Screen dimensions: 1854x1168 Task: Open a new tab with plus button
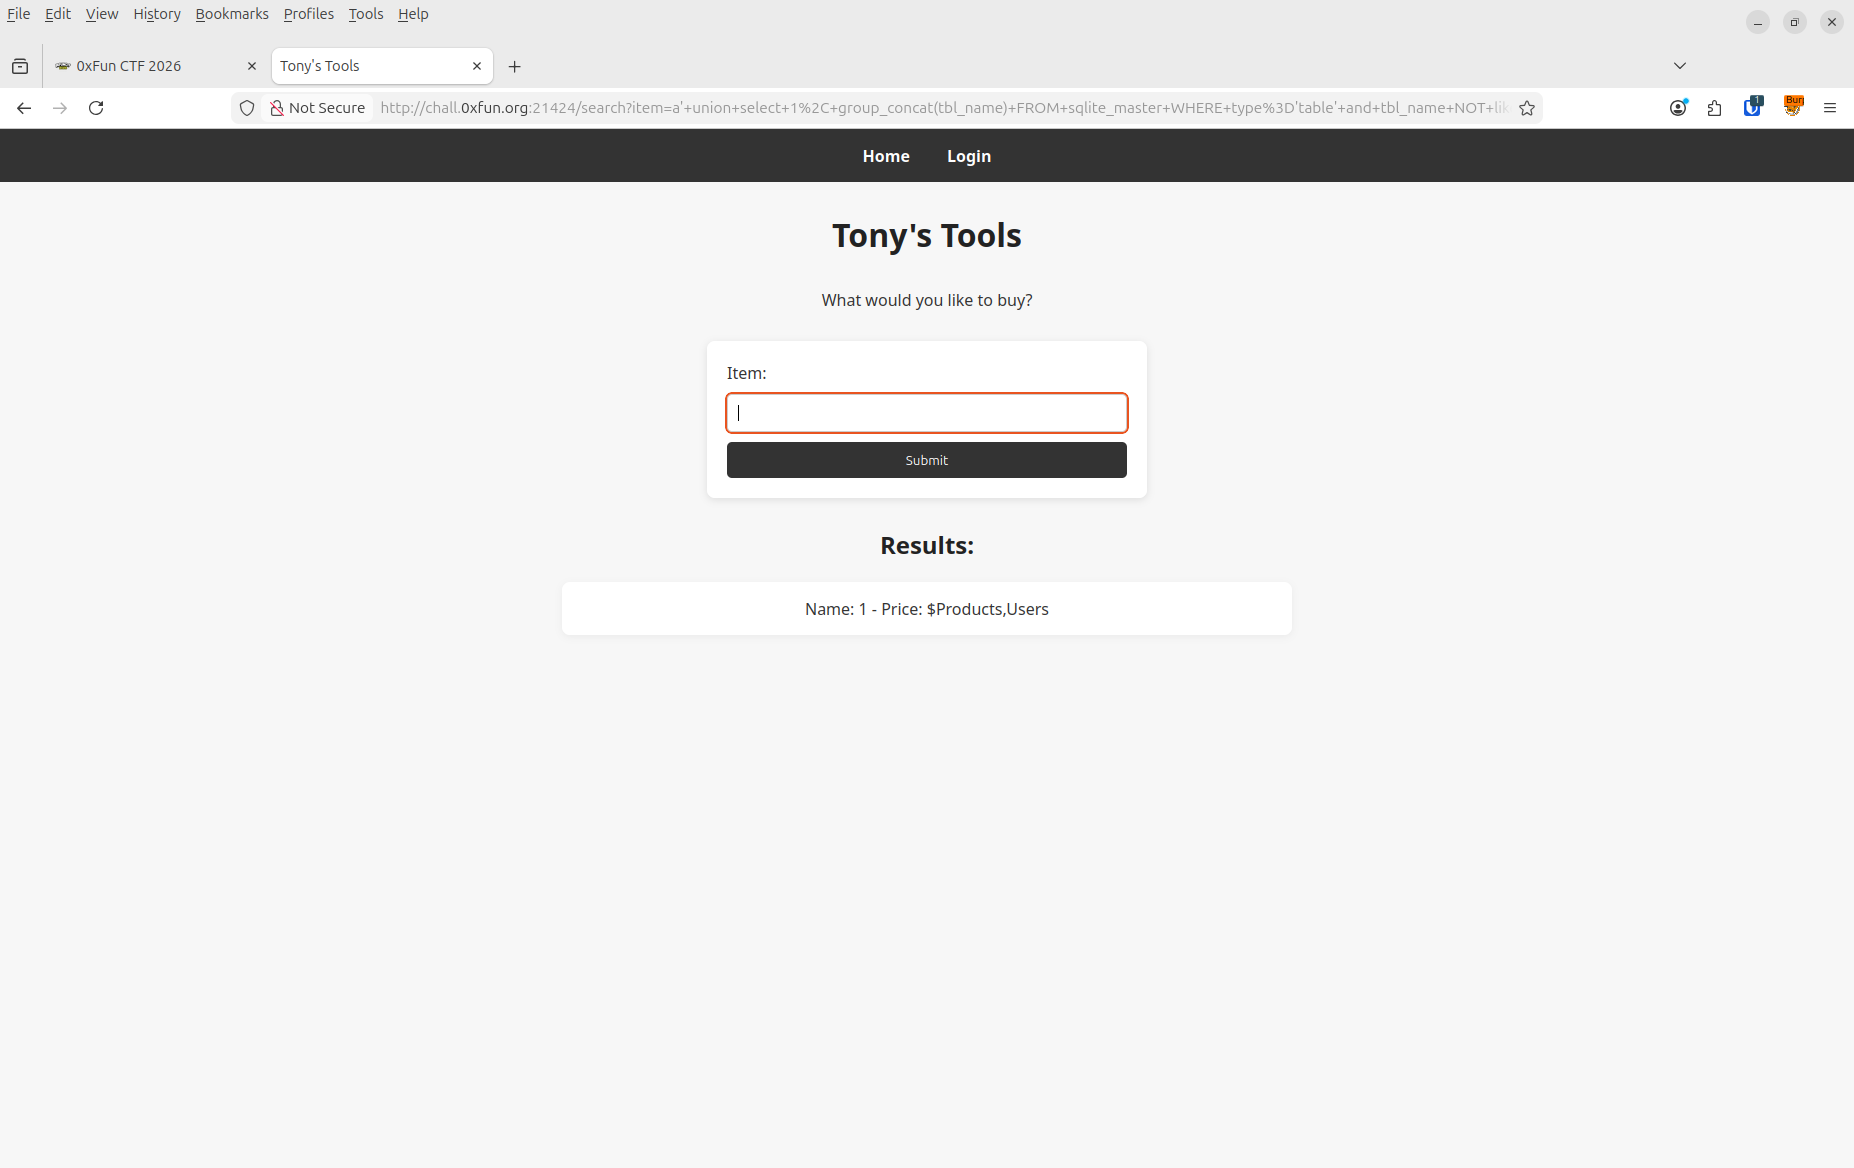[515, 67]
